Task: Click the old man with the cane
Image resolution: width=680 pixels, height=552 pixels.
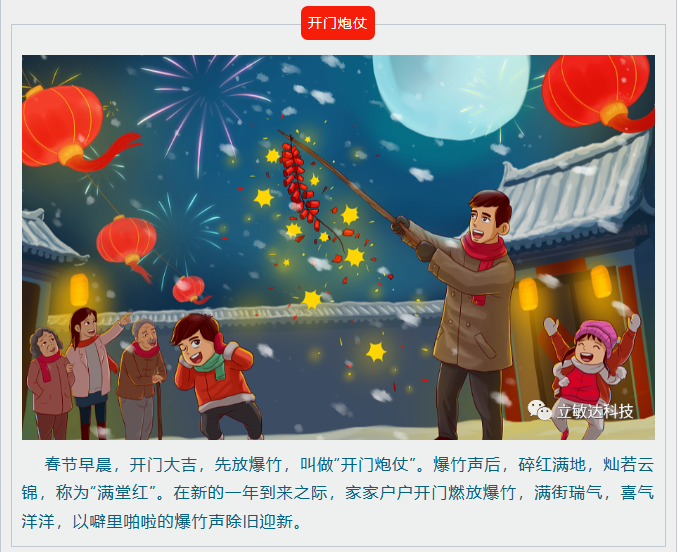Action: pyautogui.click(x=141, y=379)
